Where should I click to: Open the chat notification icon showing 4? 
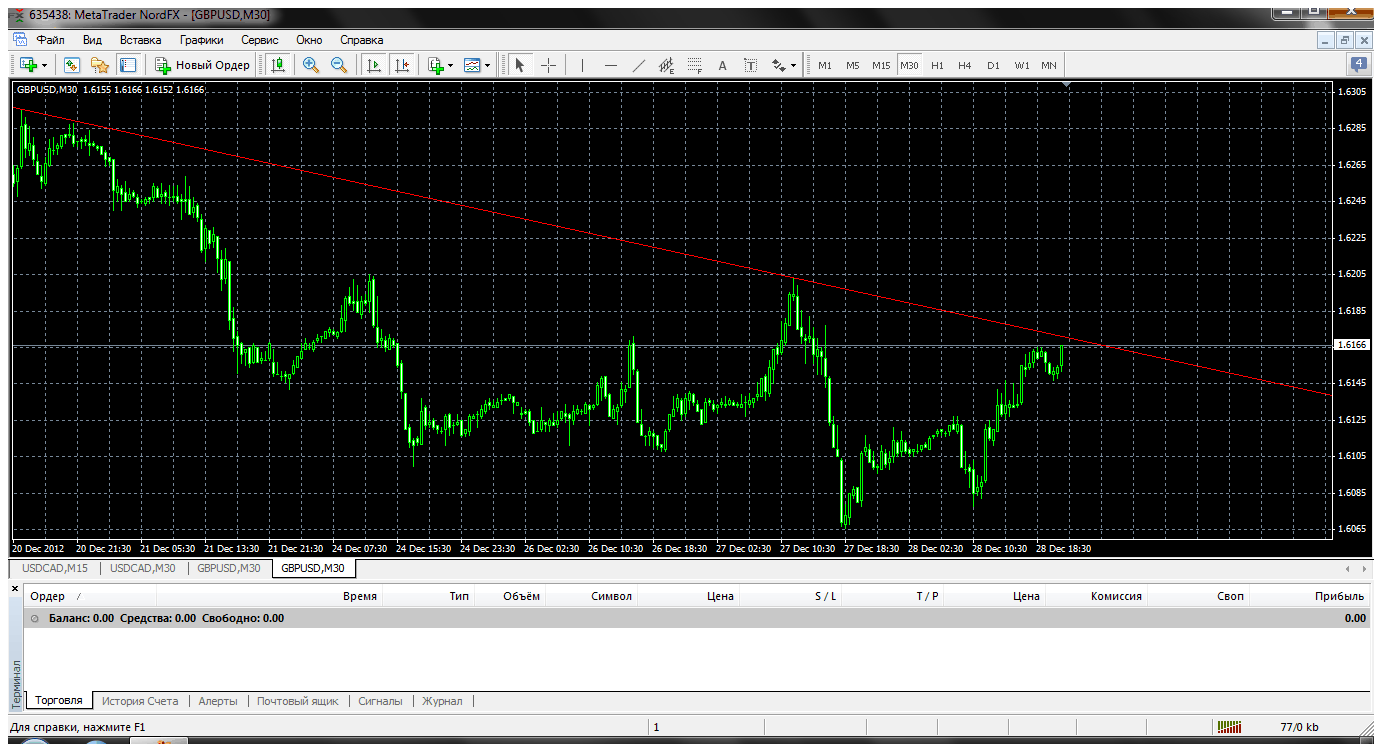pyautogui.click(x=1359, y=65)
